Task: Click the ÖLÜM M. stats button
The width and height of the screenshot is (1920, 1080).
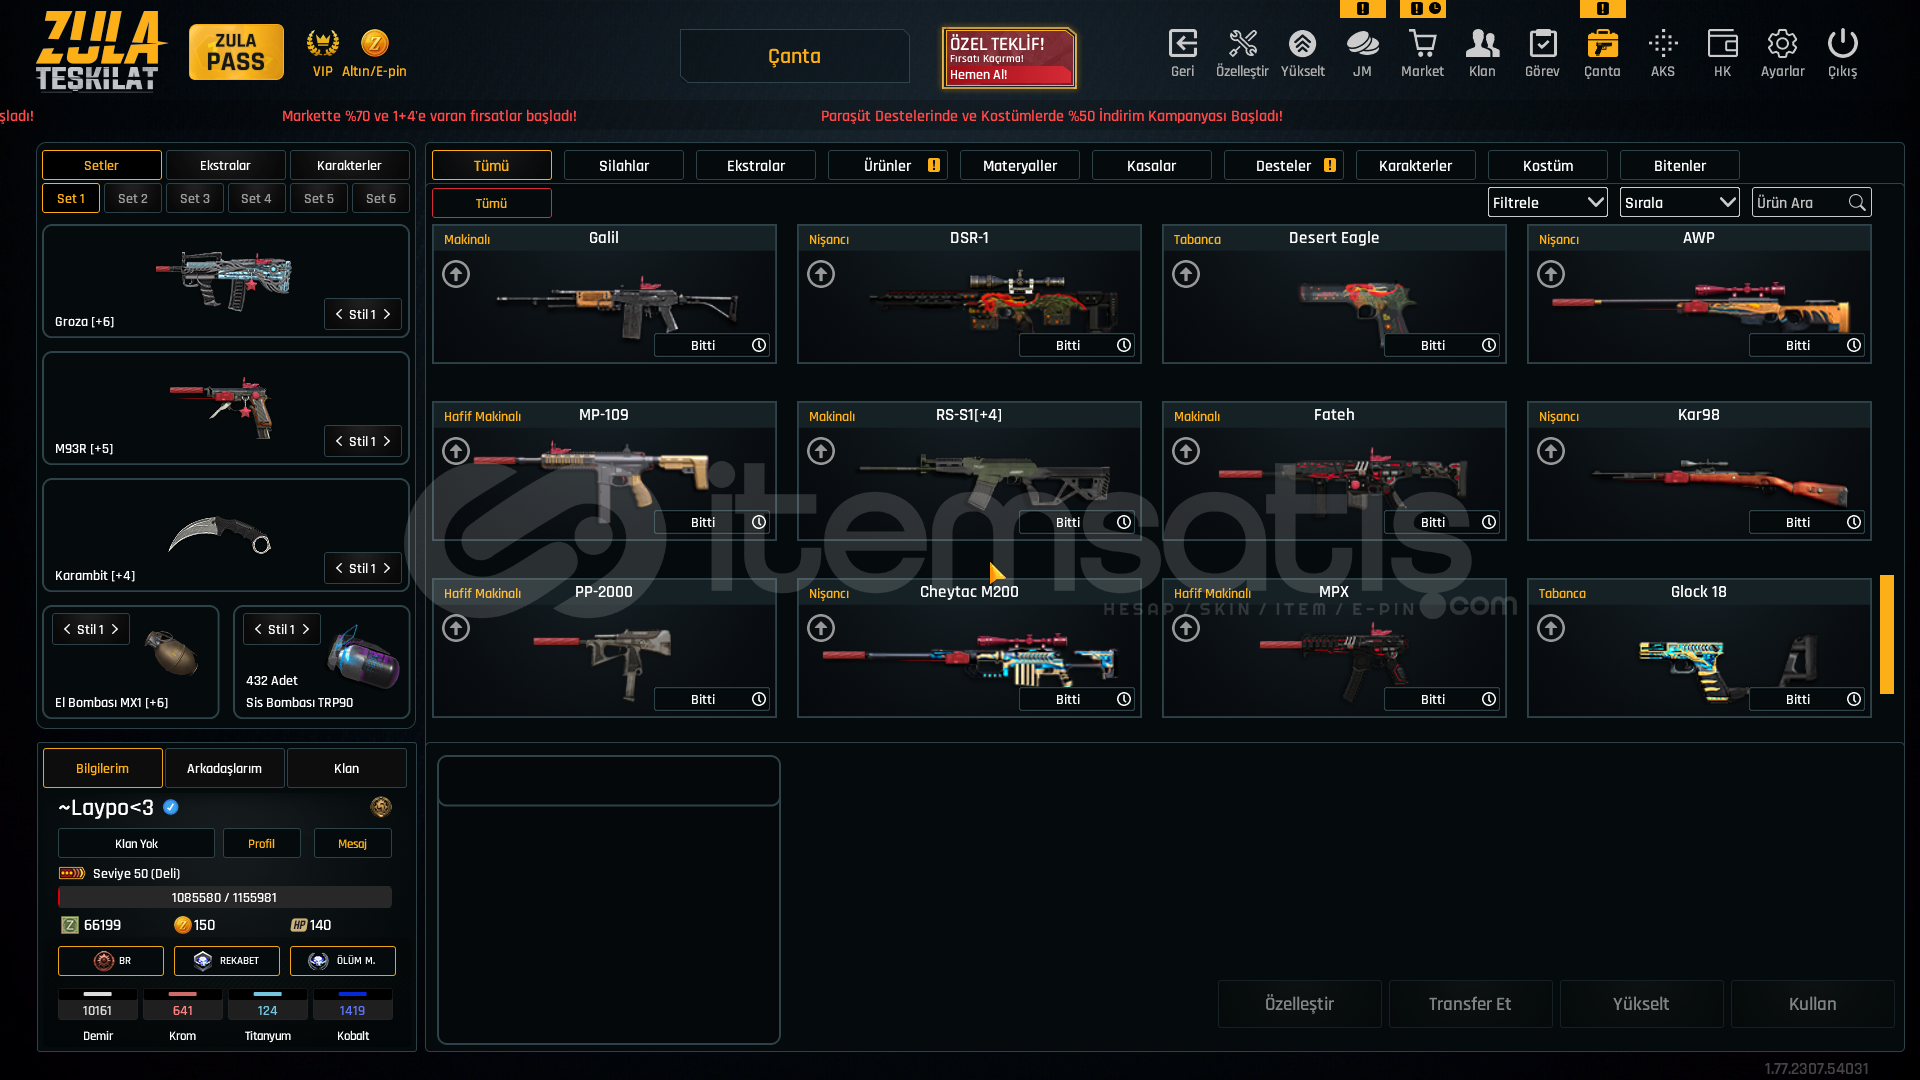Action: pyautogui.click(x=343, y=961)
